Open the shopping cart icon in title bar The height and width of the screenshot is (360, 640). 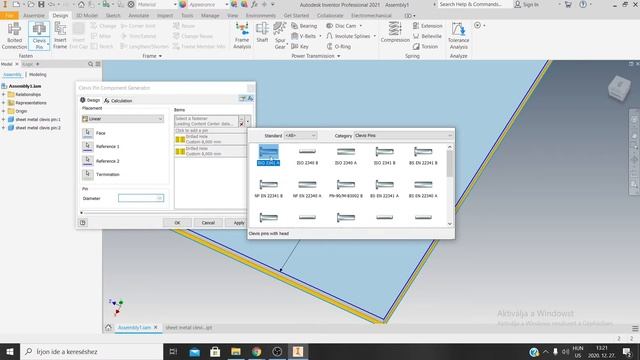[x=568, y=4]
